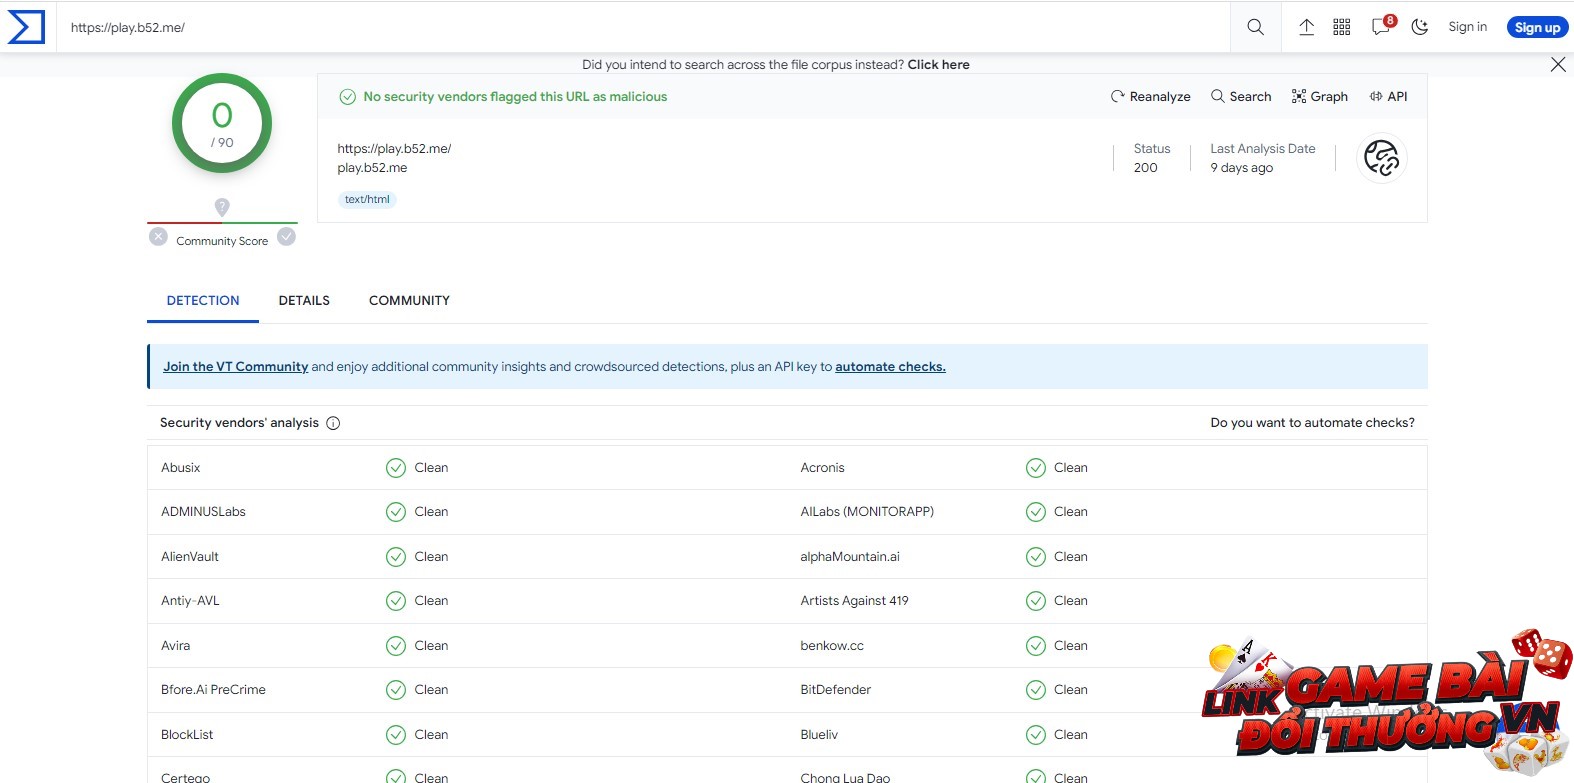Image resolution: width=1574 pixels, height=783 pixels.
Task: Click 'Do you want to automate checks?'
Action: (1312, 423)
